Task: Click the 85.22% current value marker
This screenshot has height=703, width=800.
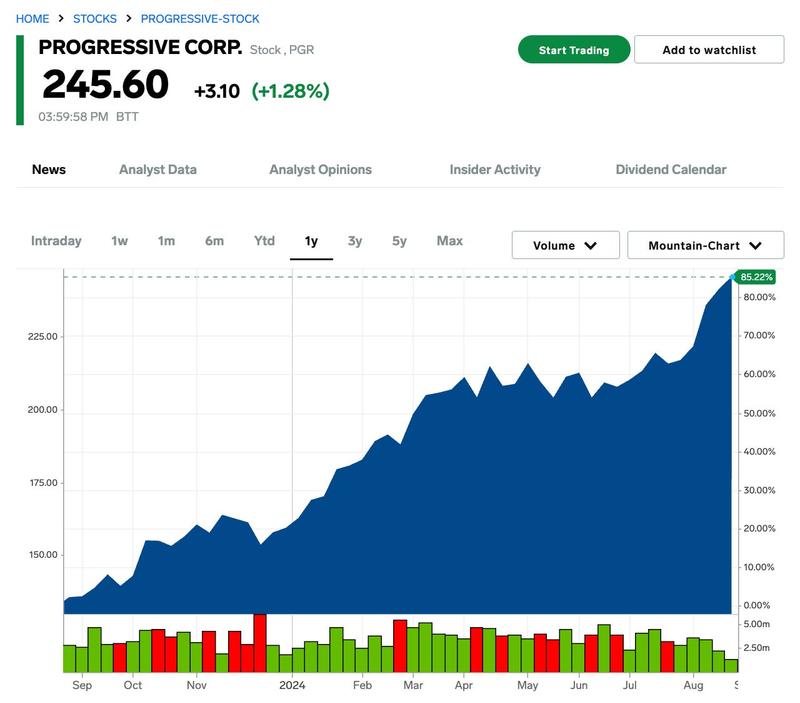Action: [x=756, y=277]
